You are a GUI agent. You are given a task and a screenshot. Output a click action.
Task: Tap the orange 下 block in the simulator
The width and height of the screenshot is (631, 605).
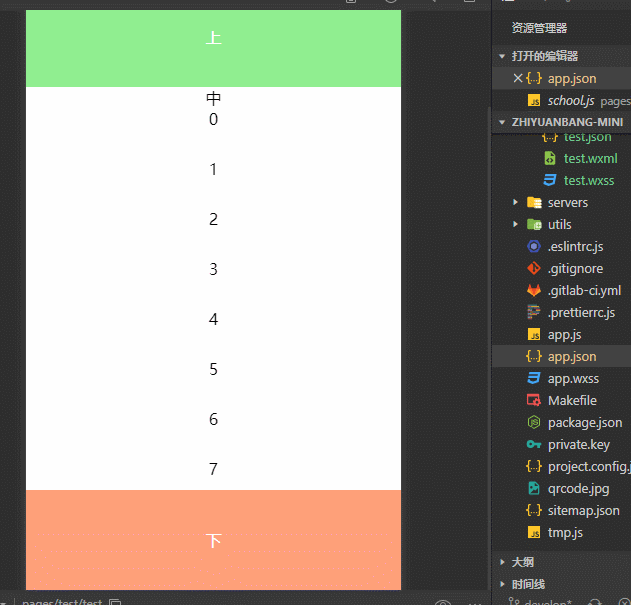[x=213, y=540]
